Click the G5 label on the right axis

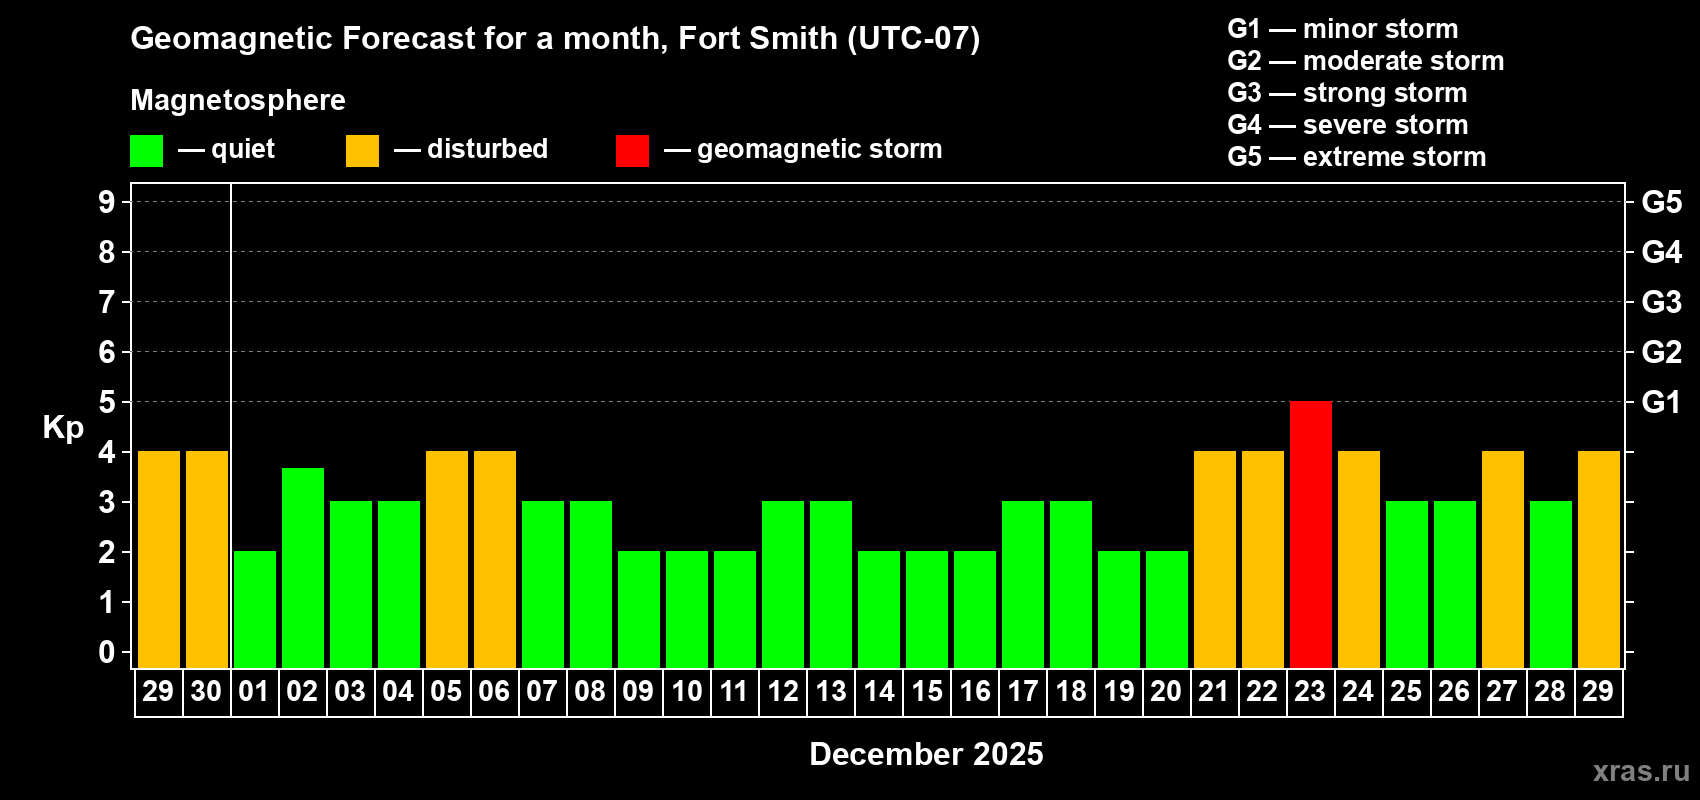1661,202
